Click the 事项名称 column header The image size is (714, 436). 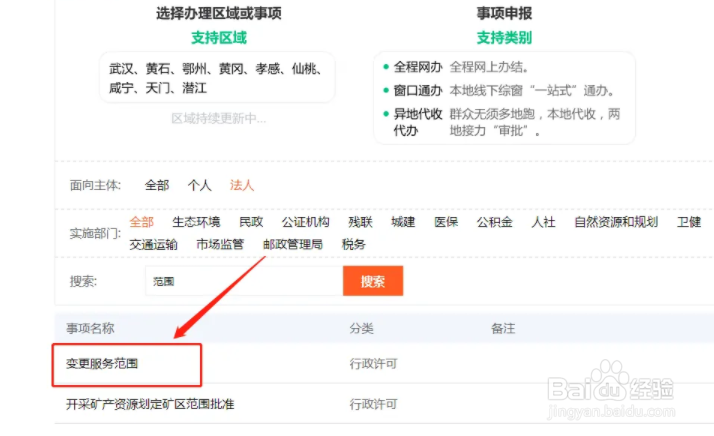coord(90,328)
